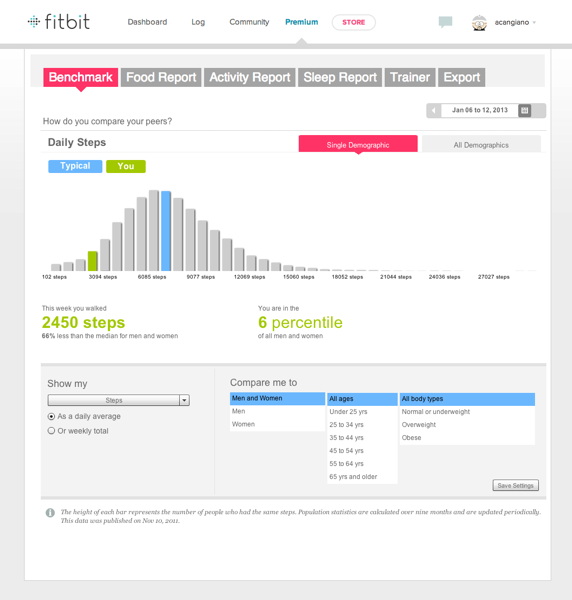Select Obese body type
This screenshot has height=600, width=572.
pos(467,438)
